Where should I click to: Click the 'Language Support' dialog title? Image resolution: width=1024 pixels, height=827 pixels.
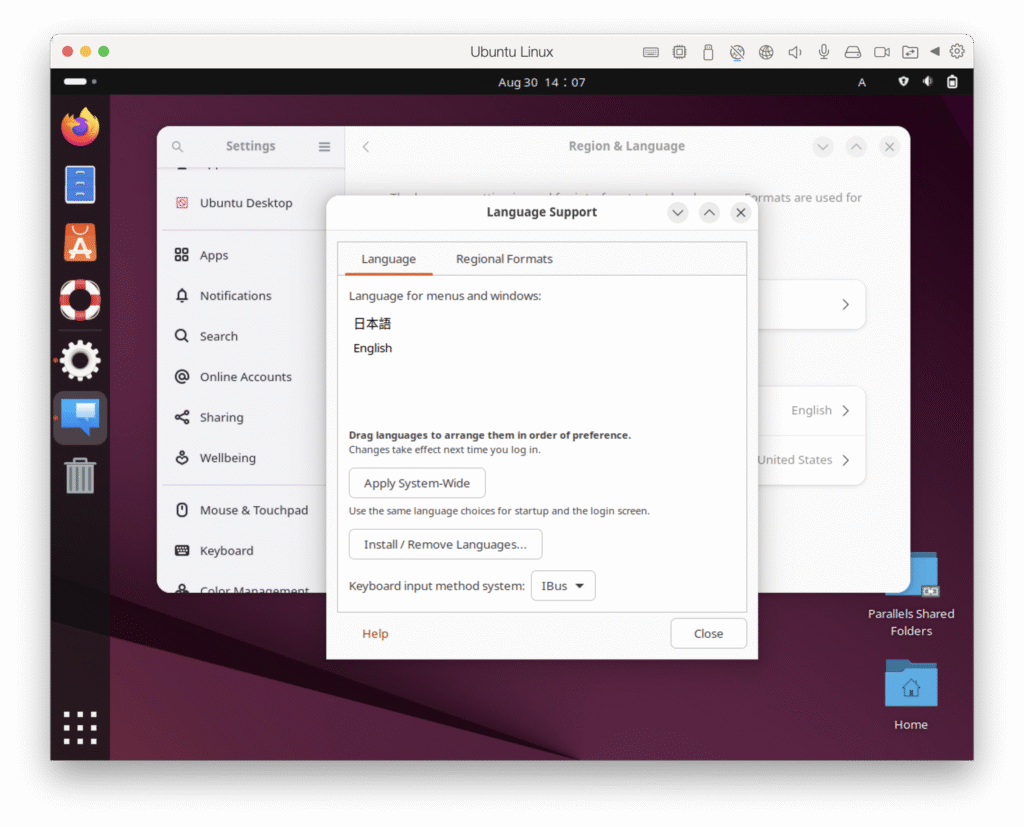tap(541, 212)
